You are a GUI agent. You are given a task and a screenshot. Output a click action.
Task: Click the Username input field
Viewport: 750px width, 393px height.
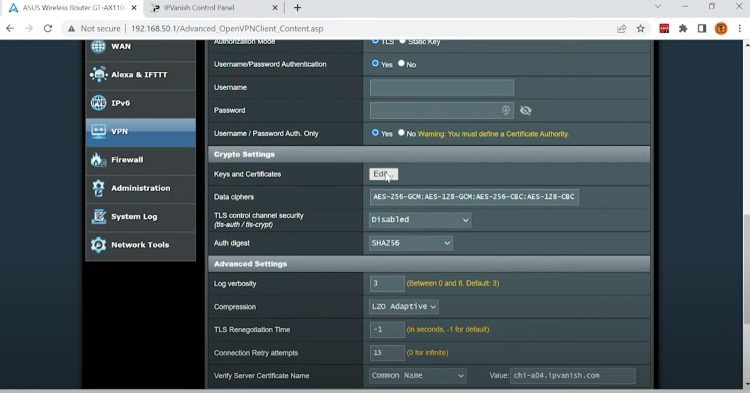pyautogui.click(x=442, y=87)
